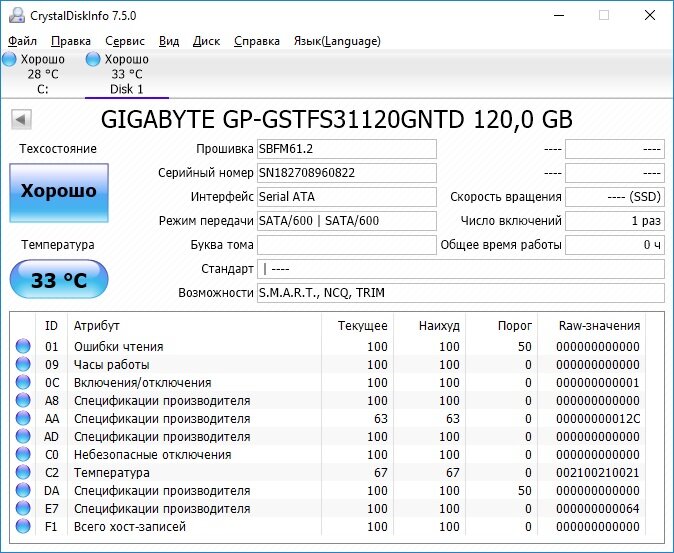The width and height of the screenshot is (674, 553).
Task: Click the Режим передачи field SATA/600
Action: click(x=347, y=221)
